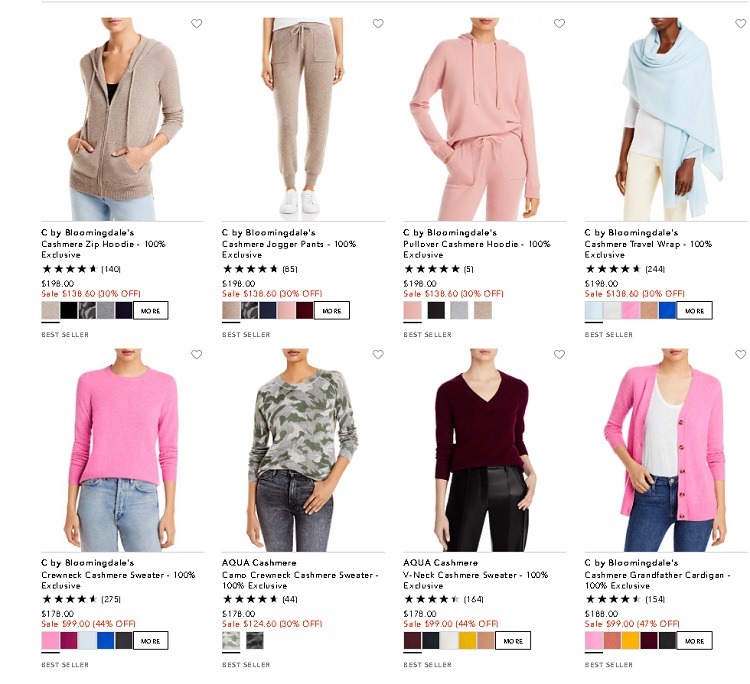This screenshot has height=684, width=750.
Task: Open the Cashmere Travel Wrap product image
Action: [665, 119]
